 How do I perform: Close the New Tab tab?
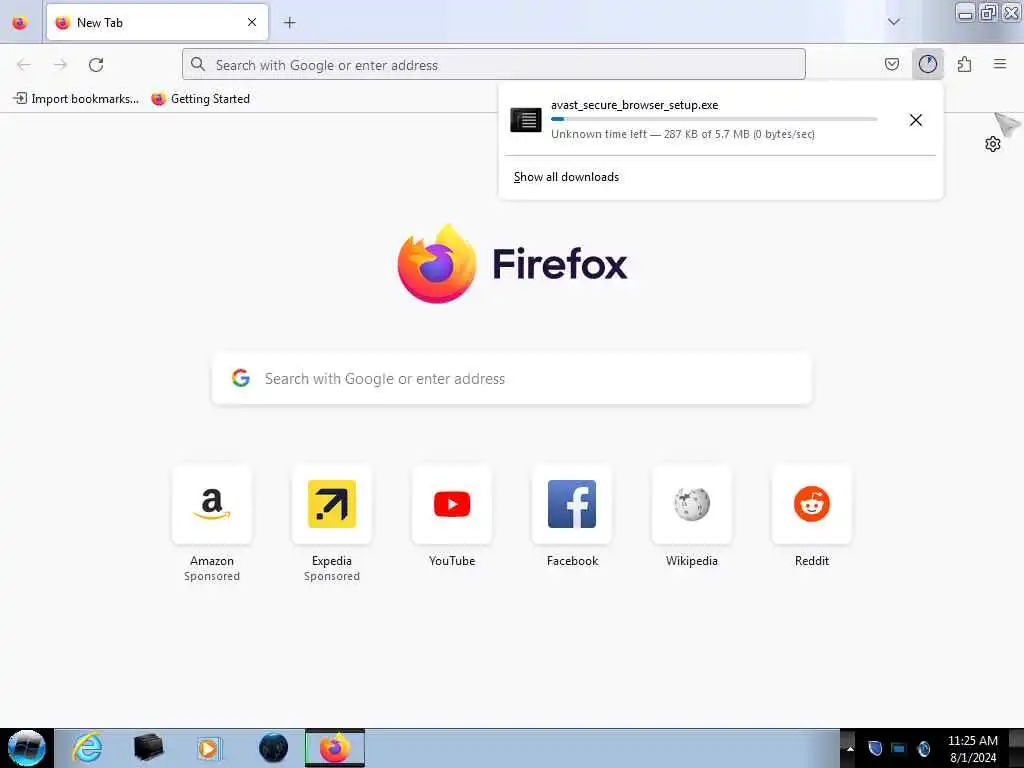tap(252, 23)
